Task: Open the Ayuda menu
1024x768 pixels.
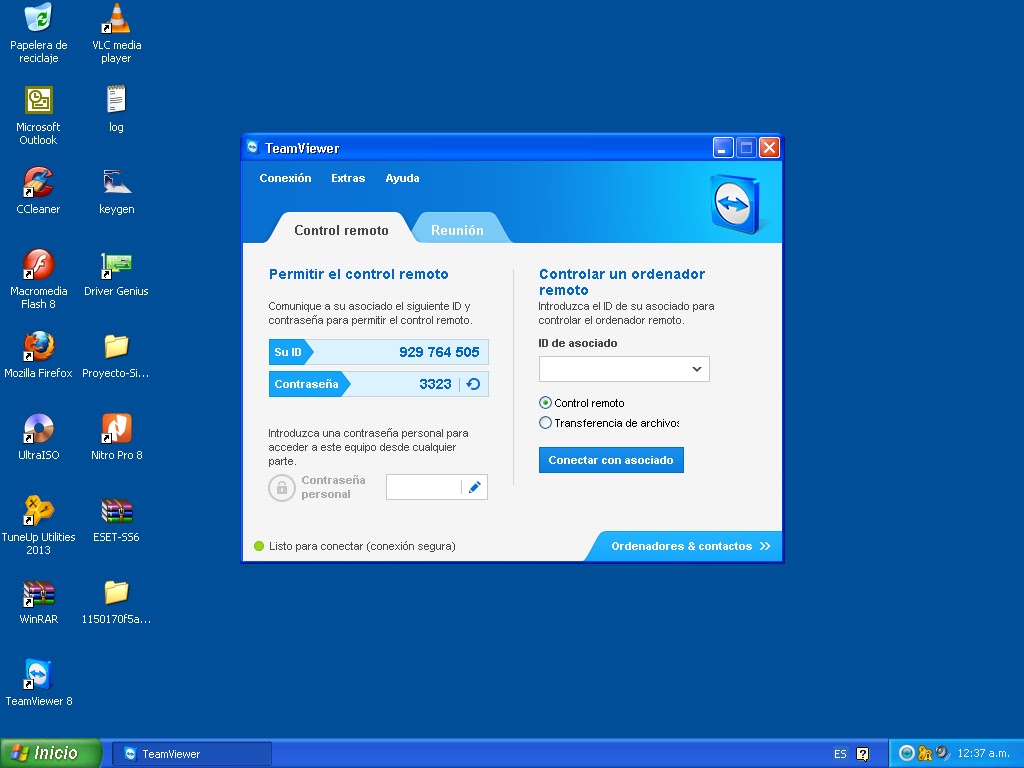Action: pyautogui.click(x=402, y=178)
